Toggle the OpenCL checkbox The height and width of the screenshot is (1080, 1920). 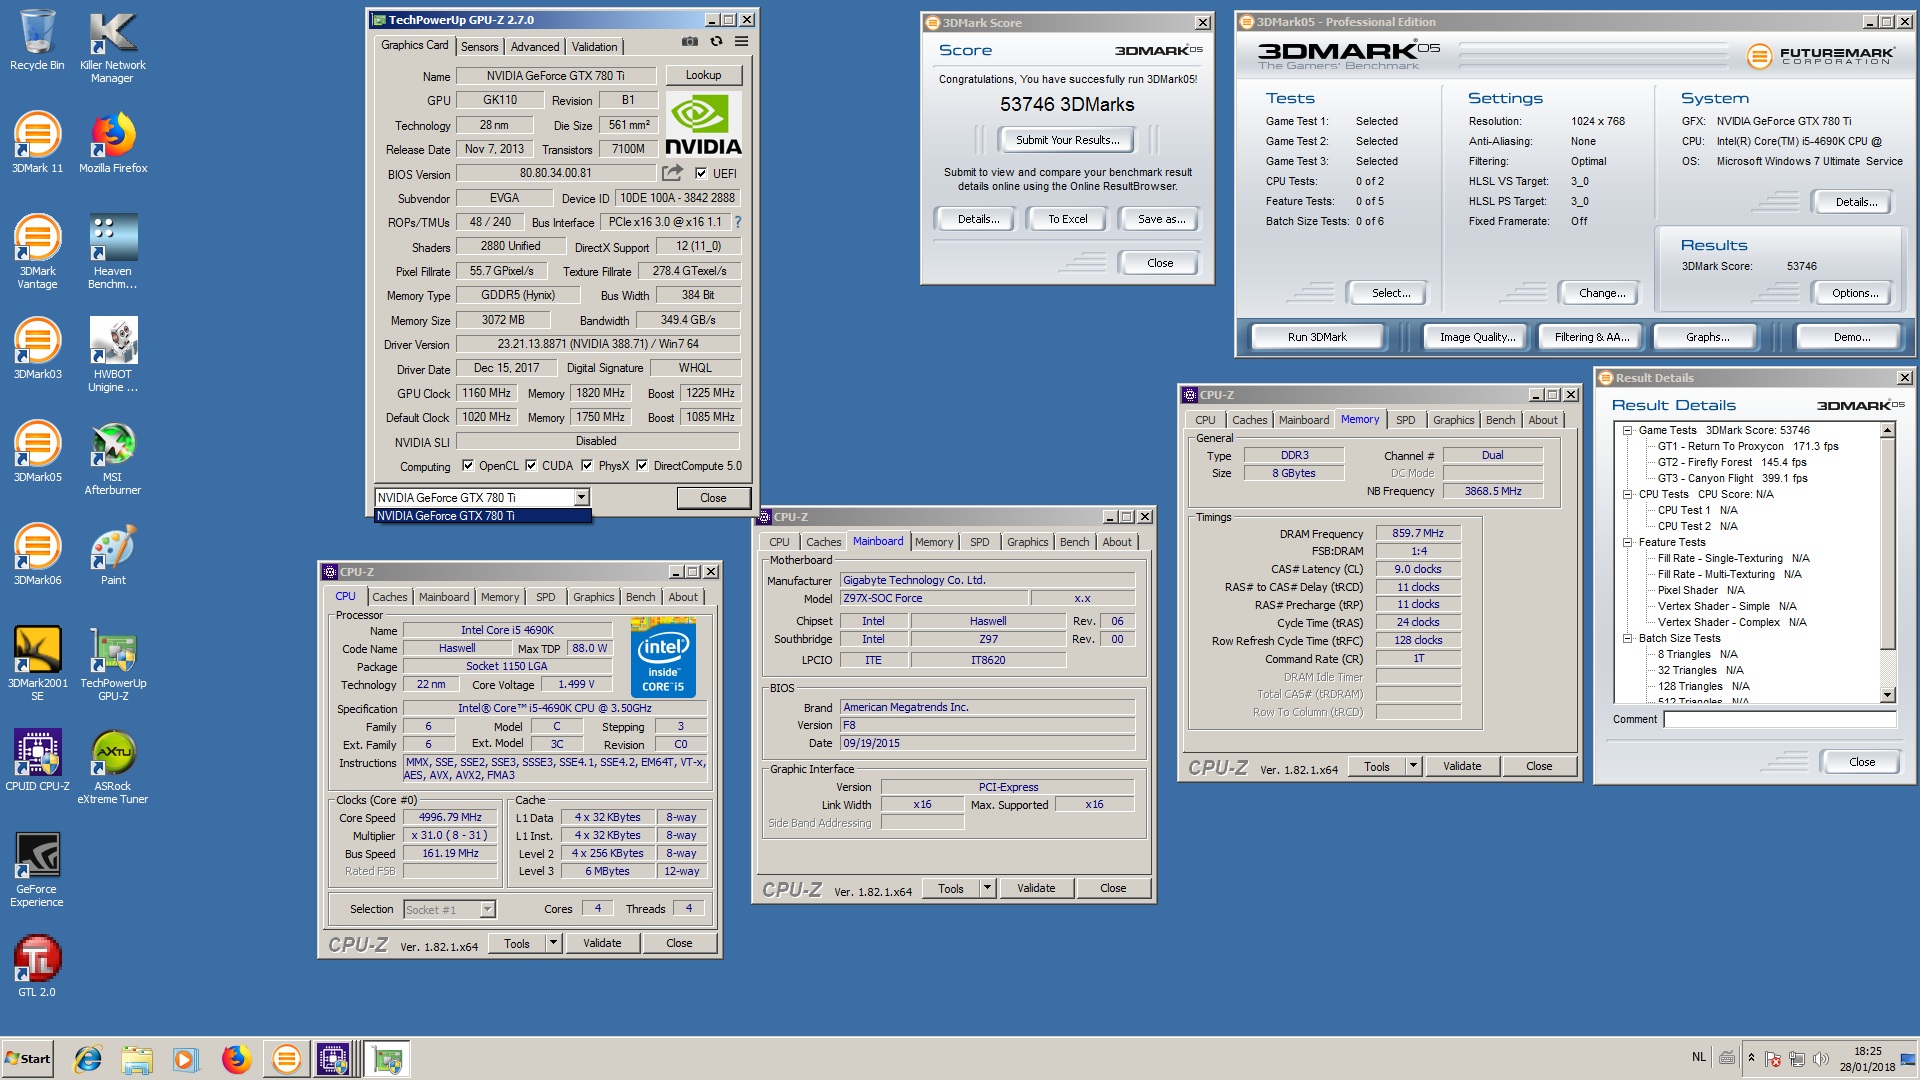tap(467, 465)
